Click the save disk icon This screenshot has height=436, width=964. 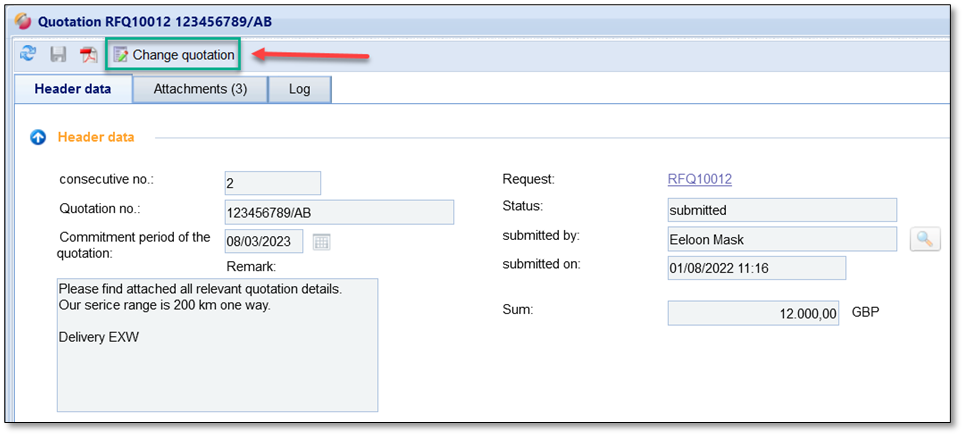pyautogui.click(x=58, y=55)
